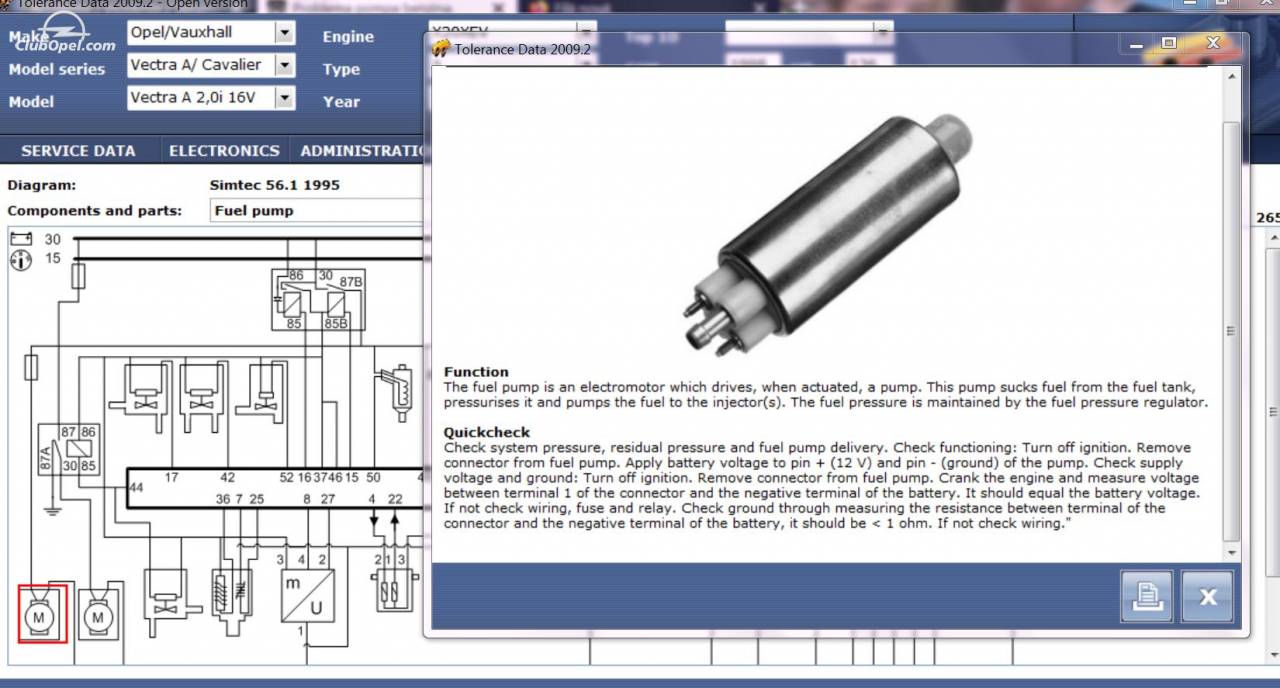Click the rightmost injector valve symbol
Viewport: 1280px width, 688px height.
coord(262,390)
